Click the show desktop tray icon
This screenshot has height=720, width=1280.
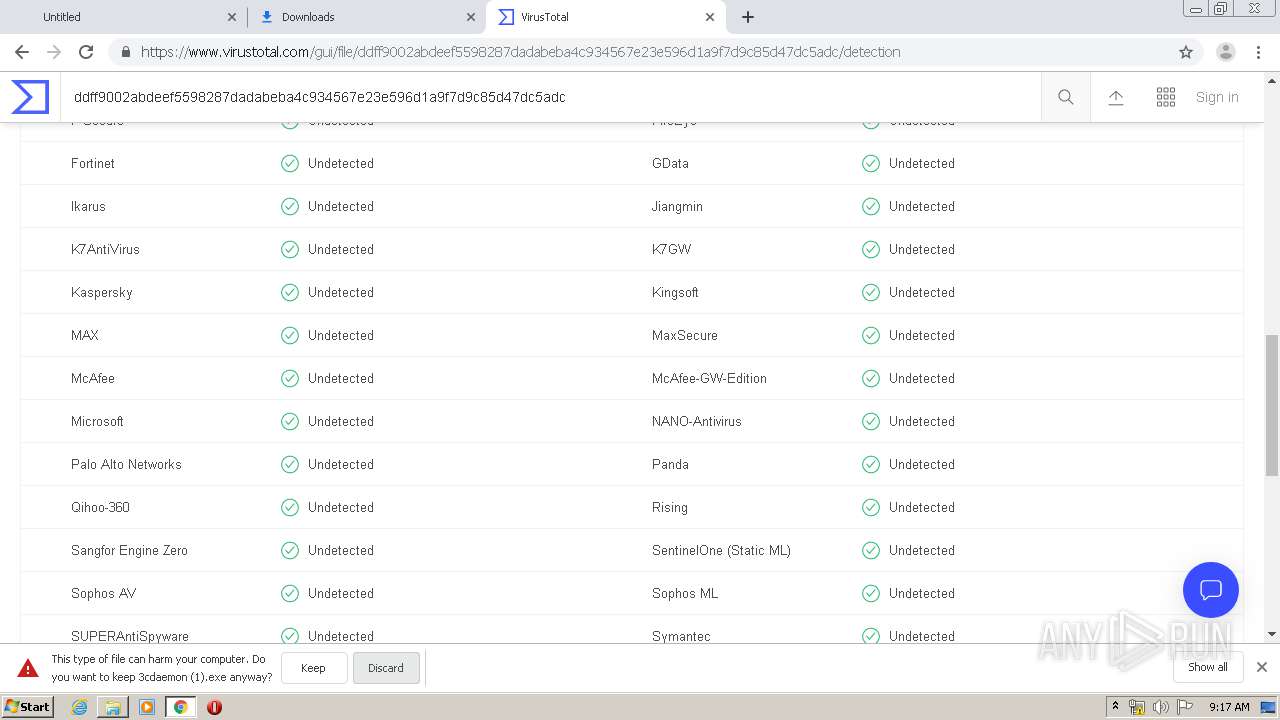(1267, 707)
